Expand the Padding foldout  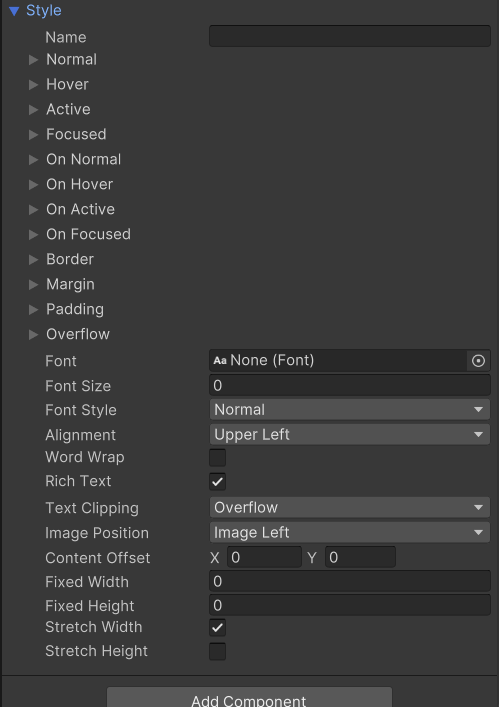(x=33, y=309)
